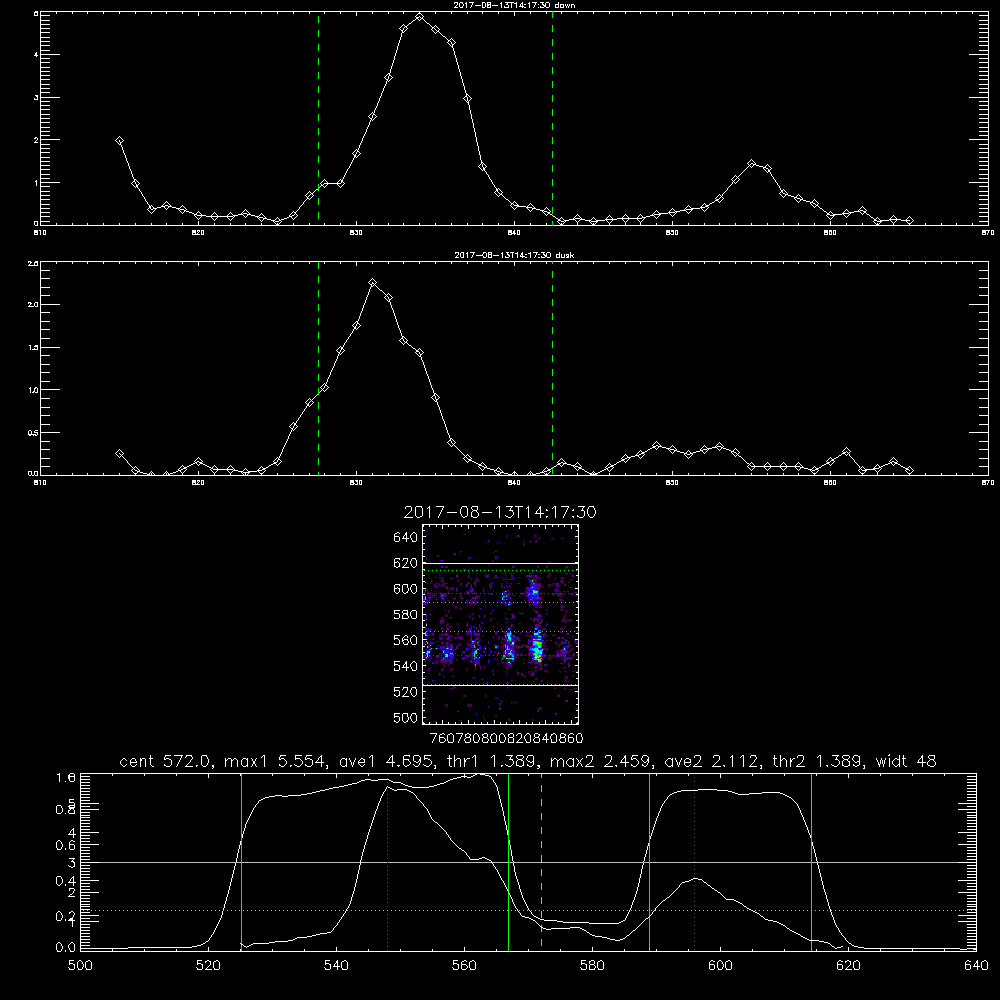Click the dawn plot title text
The image size is (1000, 1000).
pos(514,5)
